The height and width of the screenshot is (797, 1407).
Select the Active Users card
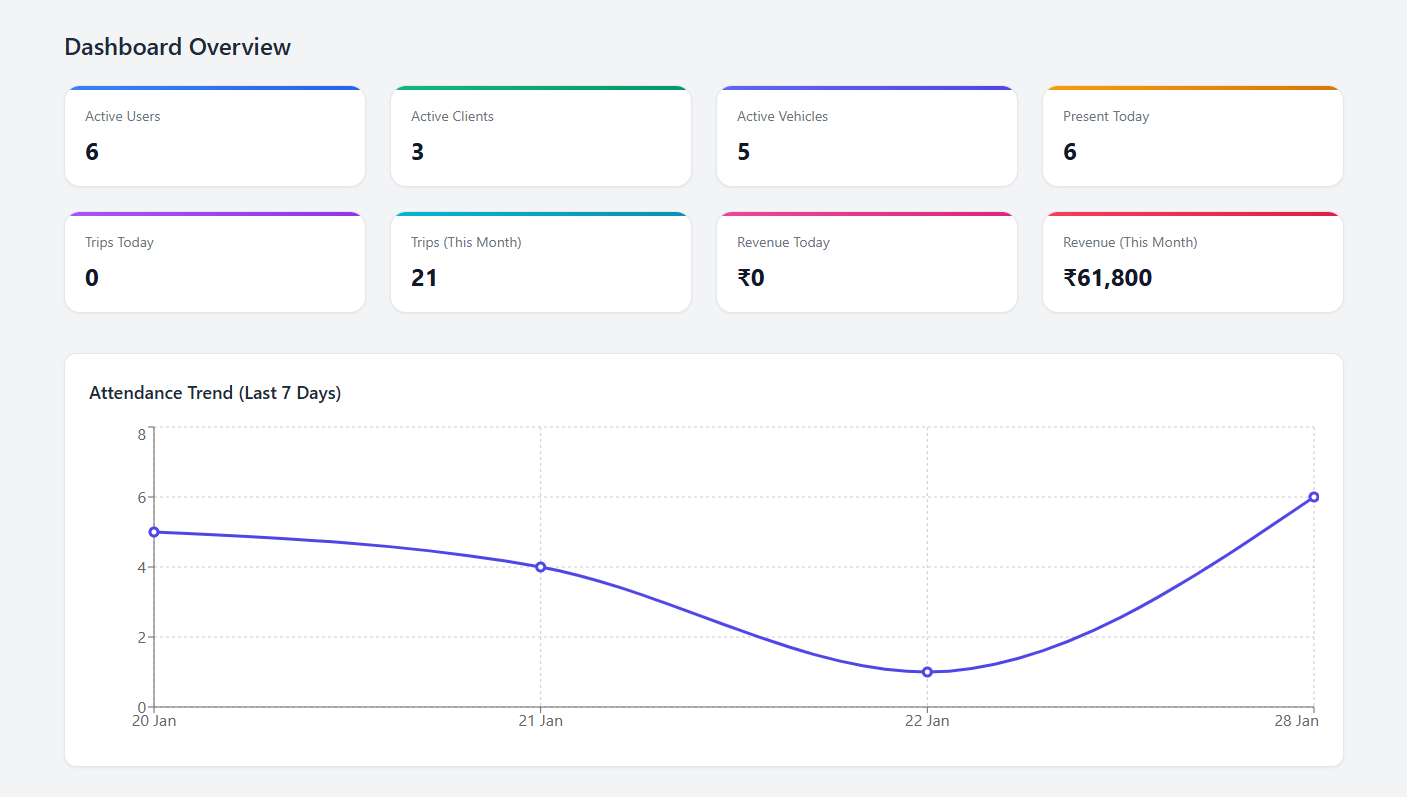point(215,135)
